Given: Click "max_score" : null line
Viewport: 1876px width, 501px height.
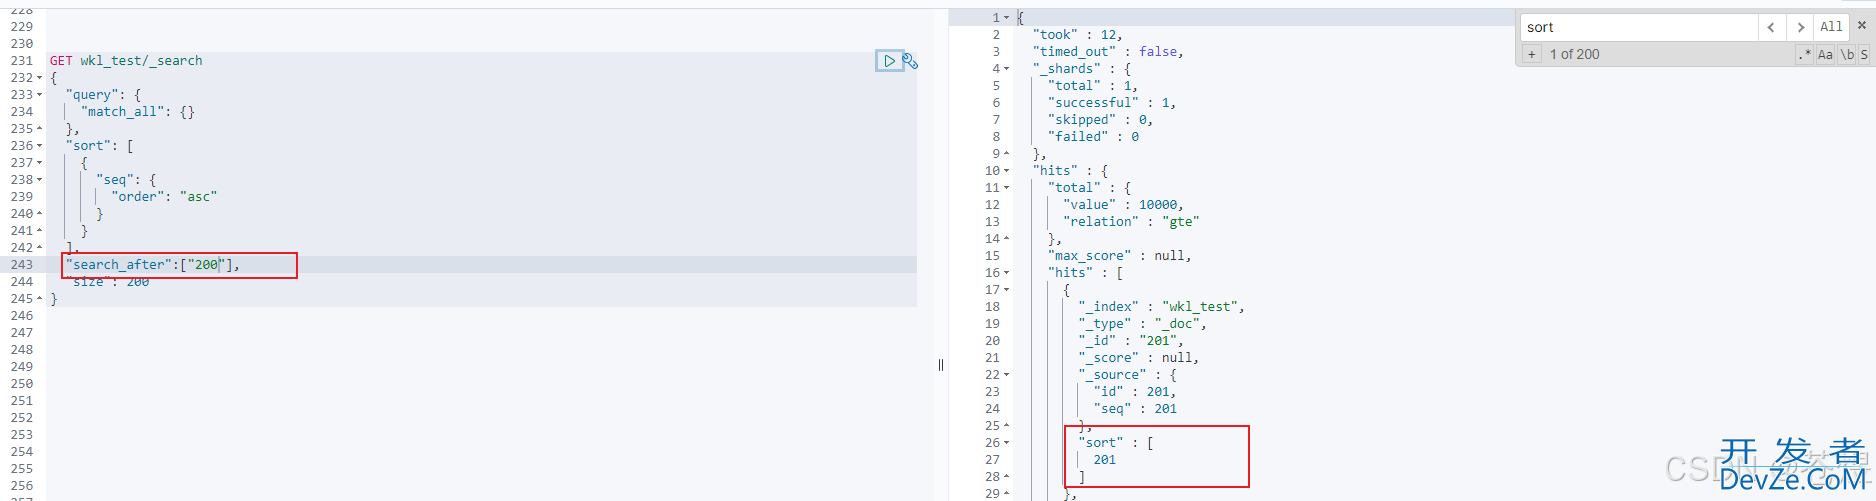Looking at the screenshot, I should [1120, 256].
